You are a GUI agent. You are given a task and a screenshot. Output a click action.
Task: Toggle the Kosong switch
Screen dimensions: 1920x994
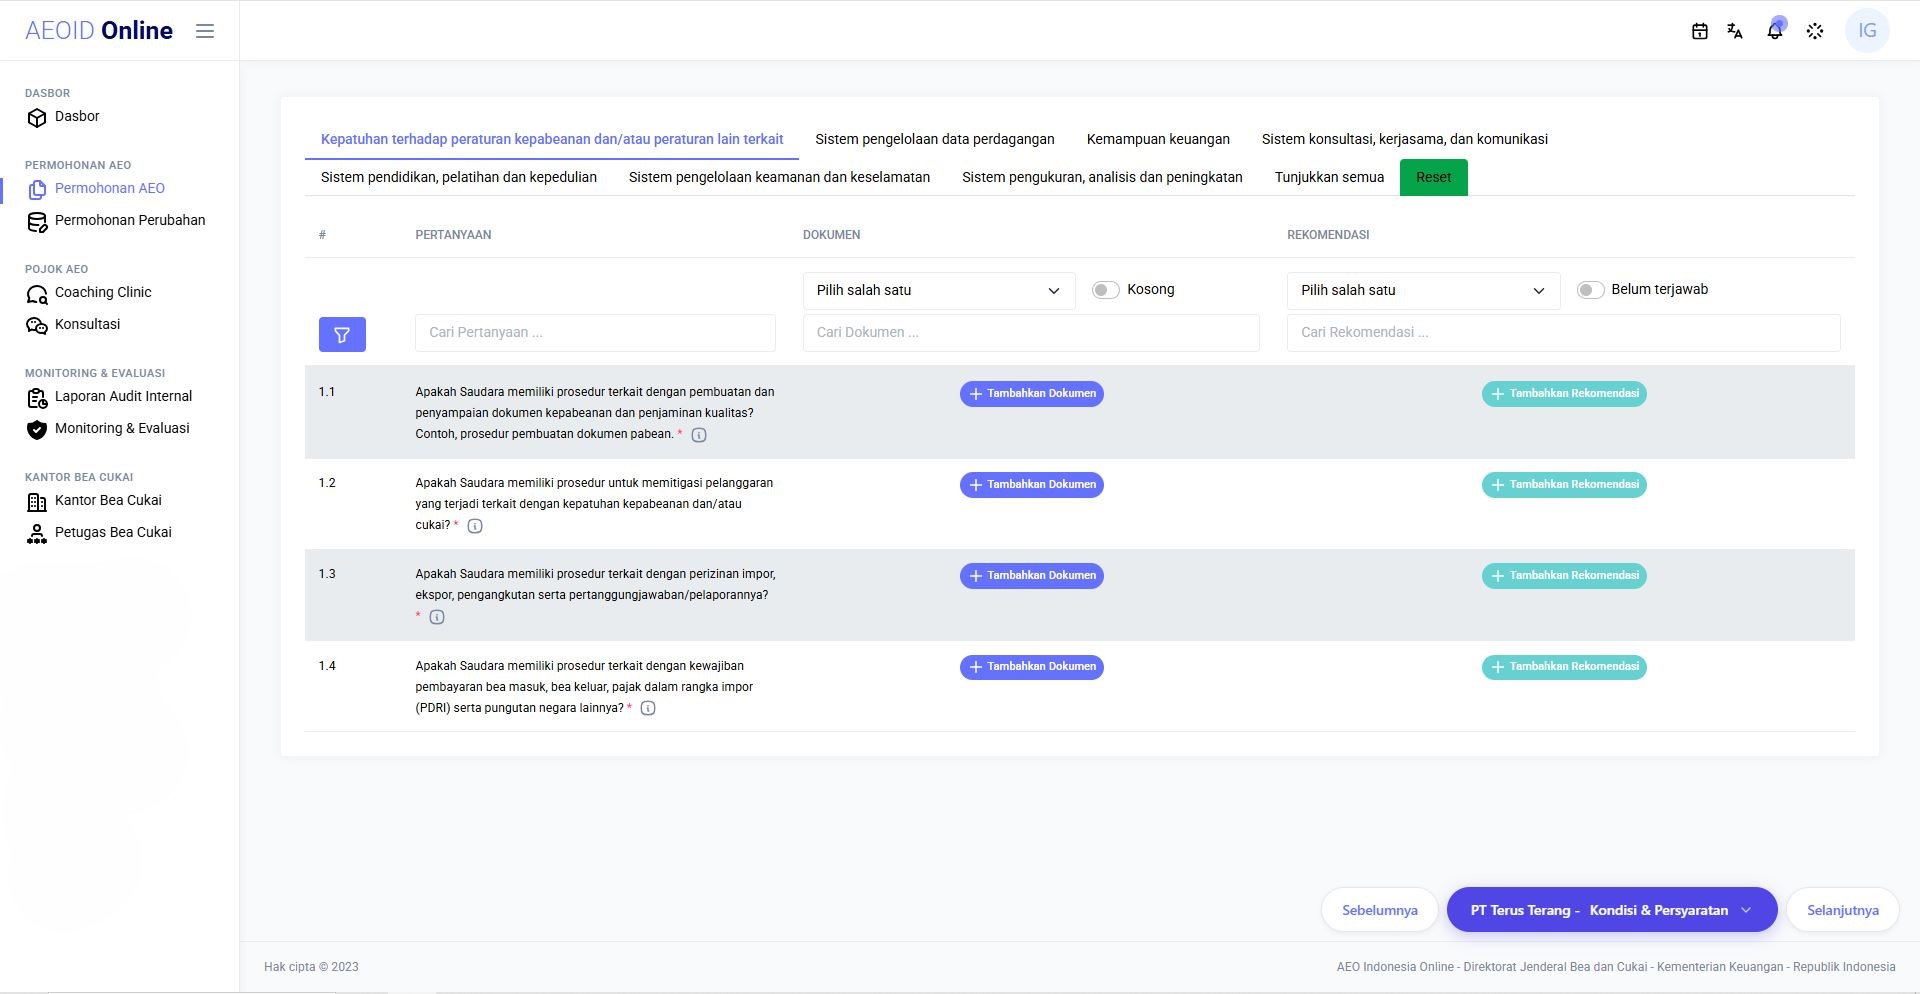click(x=1105, y=290)
